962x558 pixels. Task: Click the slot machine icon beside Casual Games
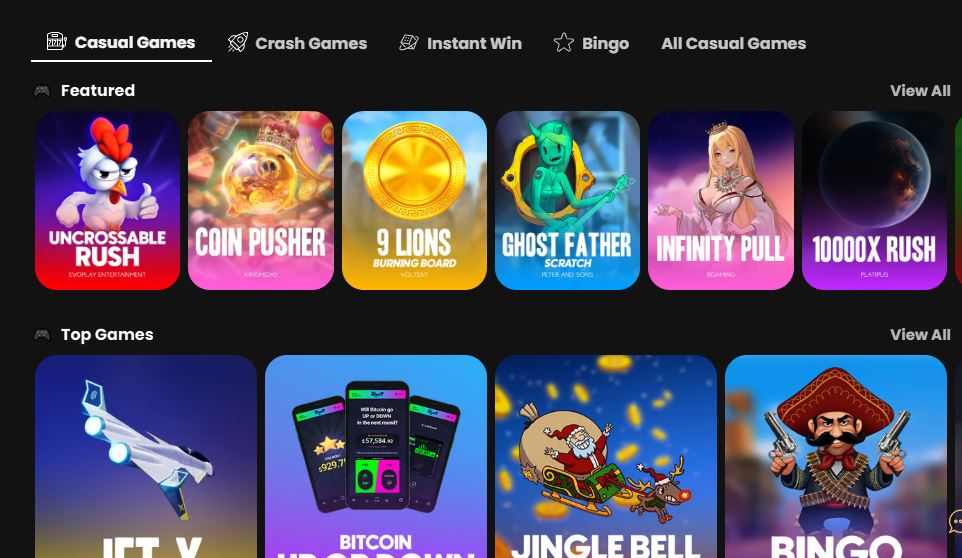[56, 42]
